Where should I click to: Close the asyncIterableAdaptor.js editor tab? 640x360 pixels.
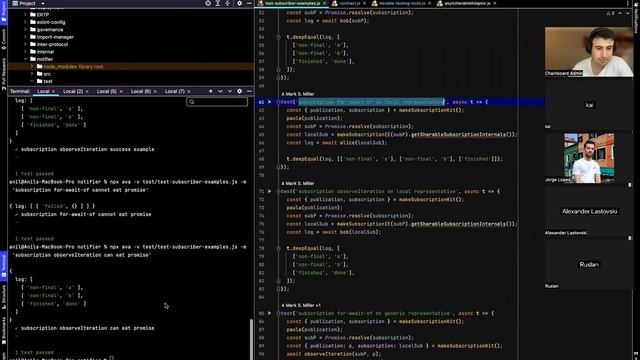pyautogui.click(x=495, y=3)
